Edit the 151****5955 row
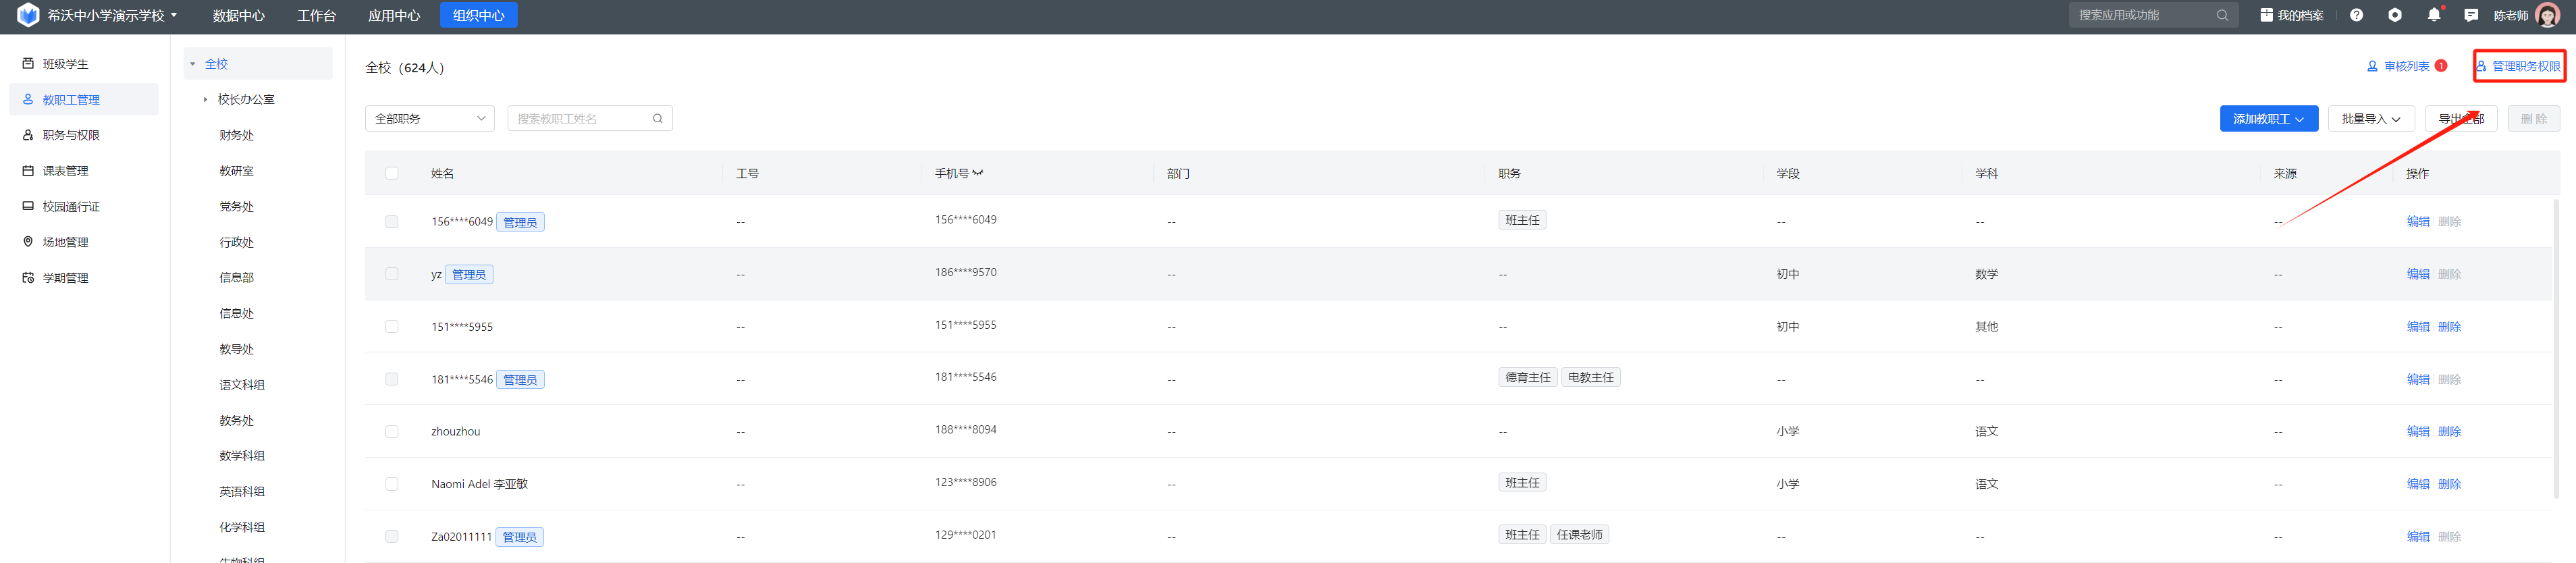 tap(2417, 326)
